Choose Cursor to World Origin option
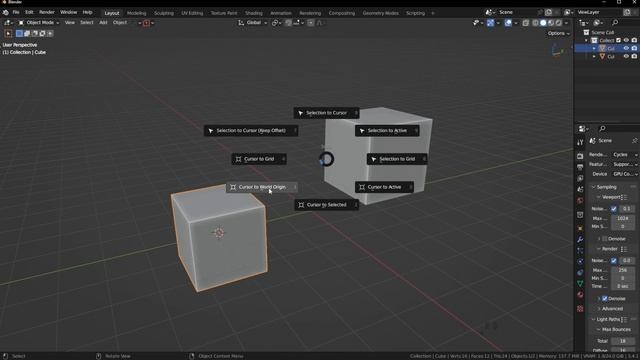Viewport: 640px width, 360px height. (x=262, y=187)
